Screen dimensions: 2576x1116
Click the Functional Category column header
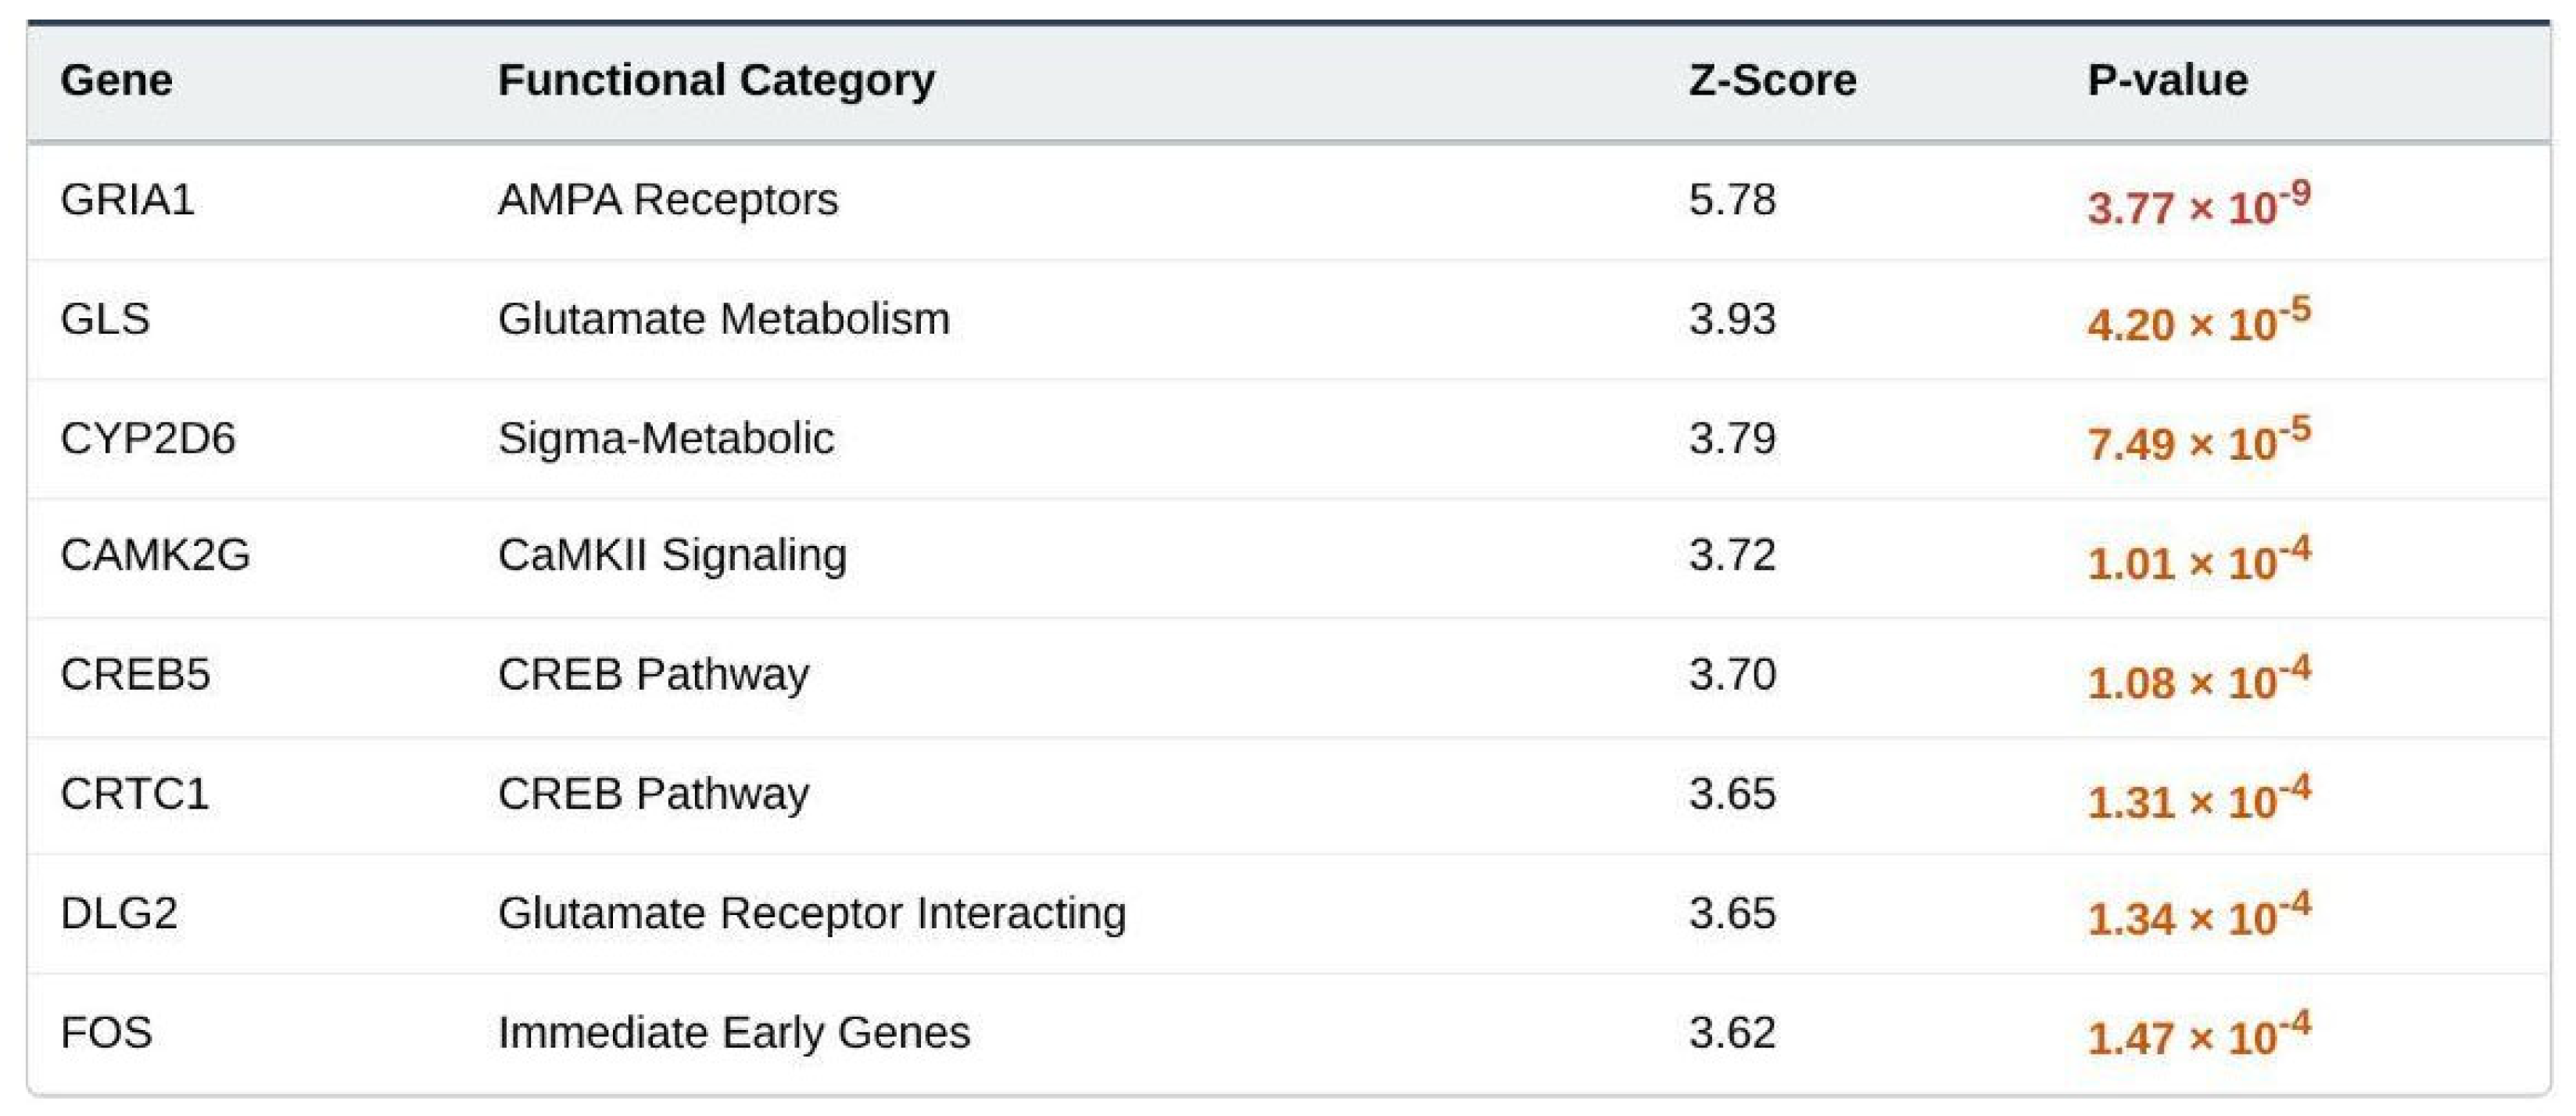(716, 80)
